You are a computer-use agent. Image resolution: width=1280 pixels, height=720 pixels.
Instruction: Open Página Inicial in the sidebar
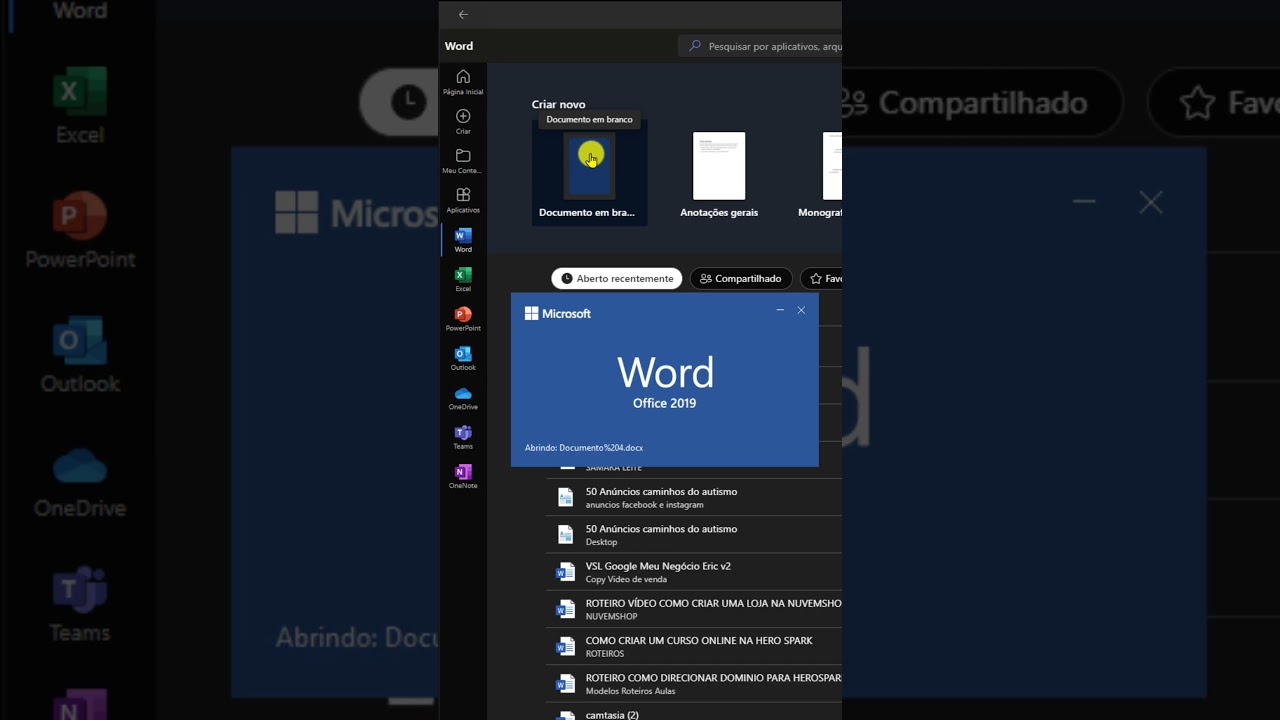463,82
